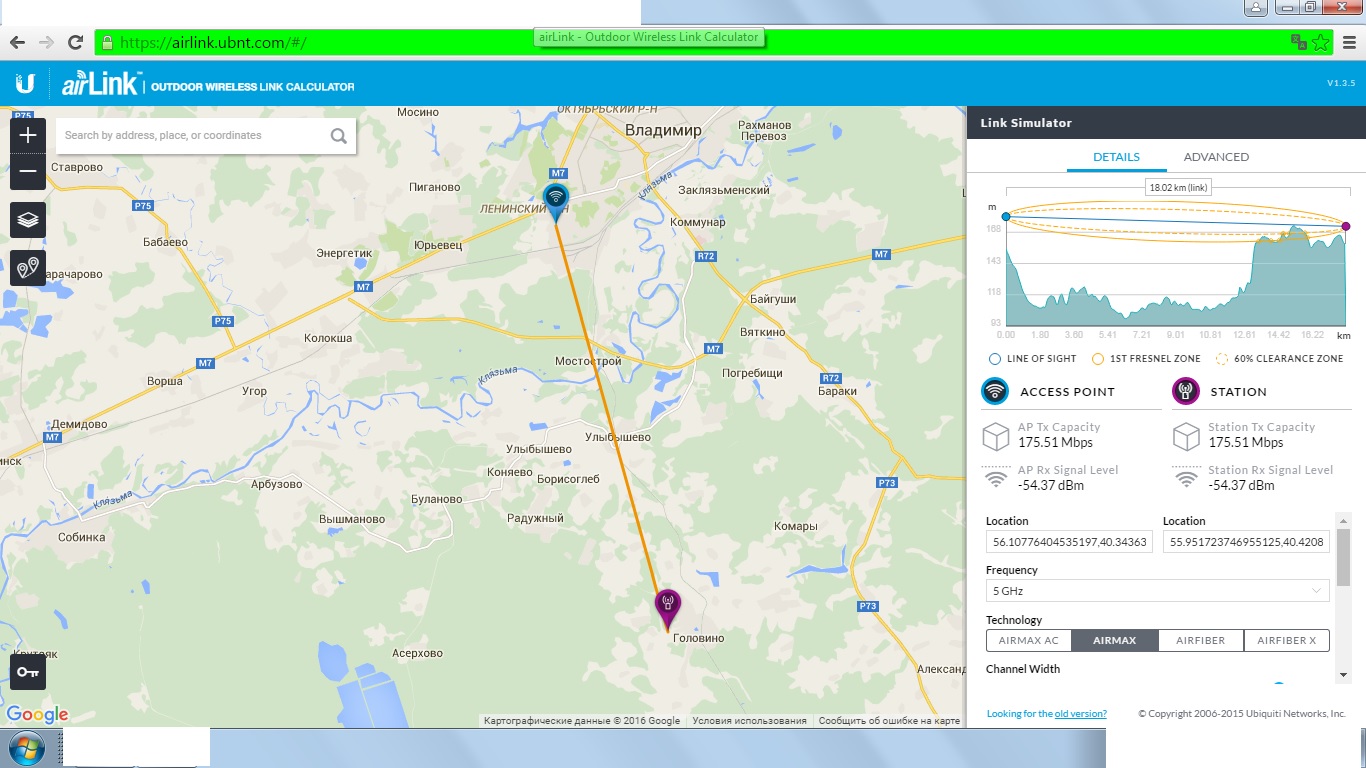1366x768 pixels.
Task: Zoom out the map with minus button
Action: point(28,171)
